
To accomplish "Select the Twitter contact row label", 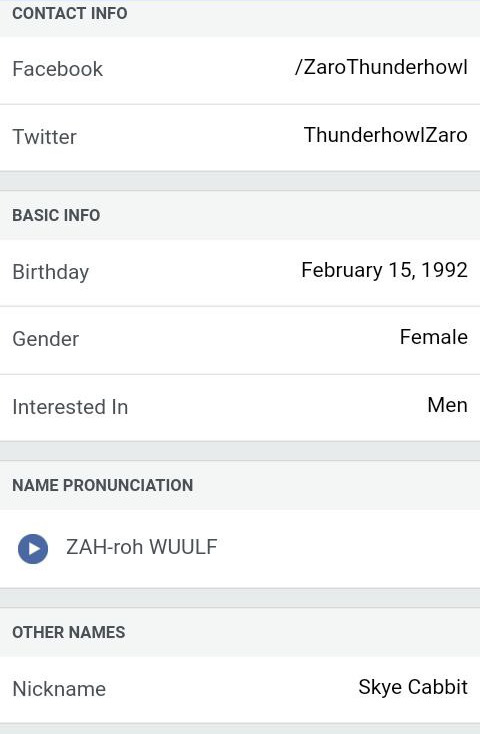I will pos(44,137).
